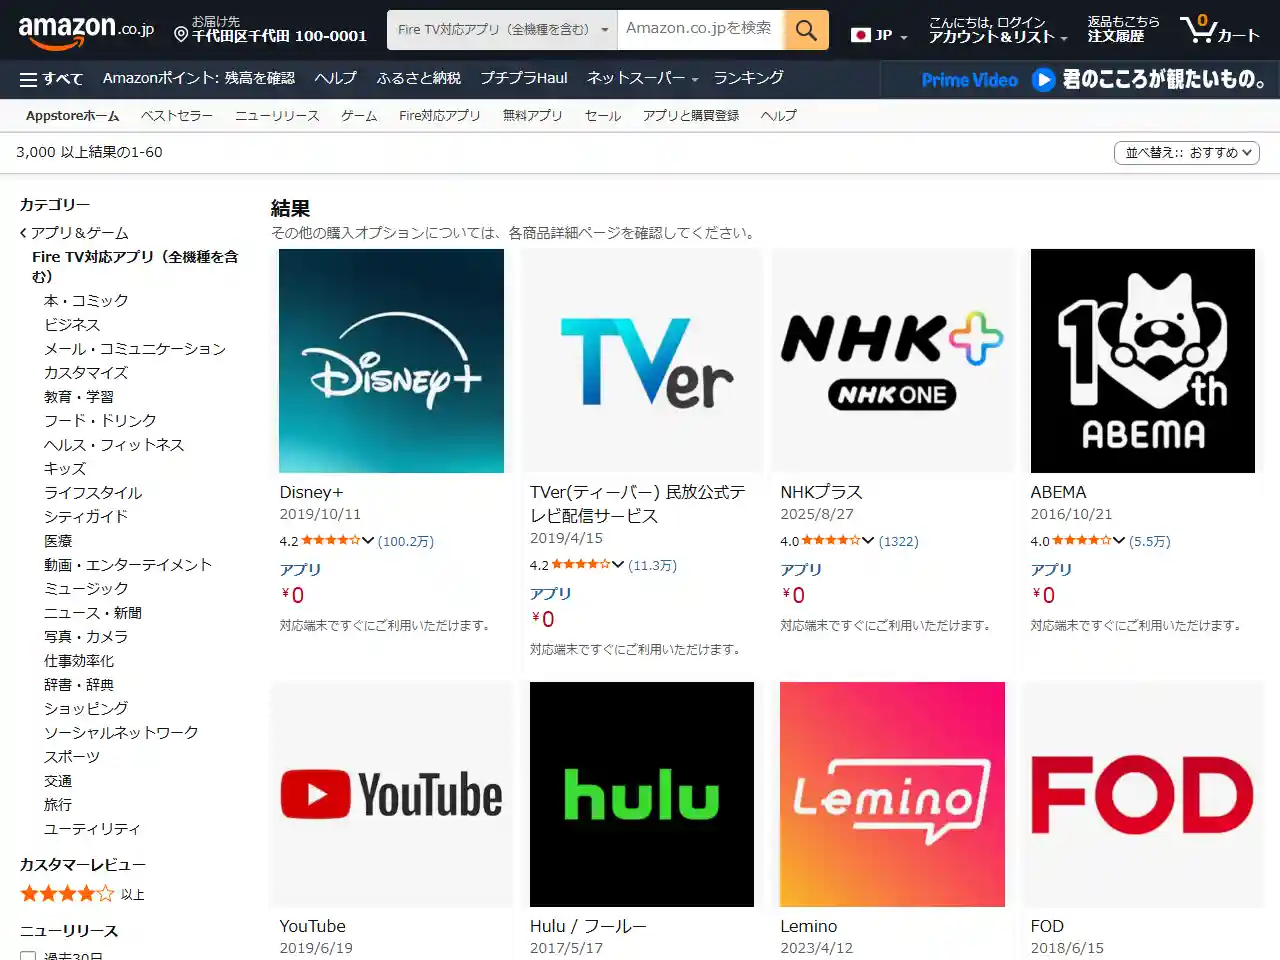
Task: Open the ニューリリース tab
Action: tap(277, 116)
